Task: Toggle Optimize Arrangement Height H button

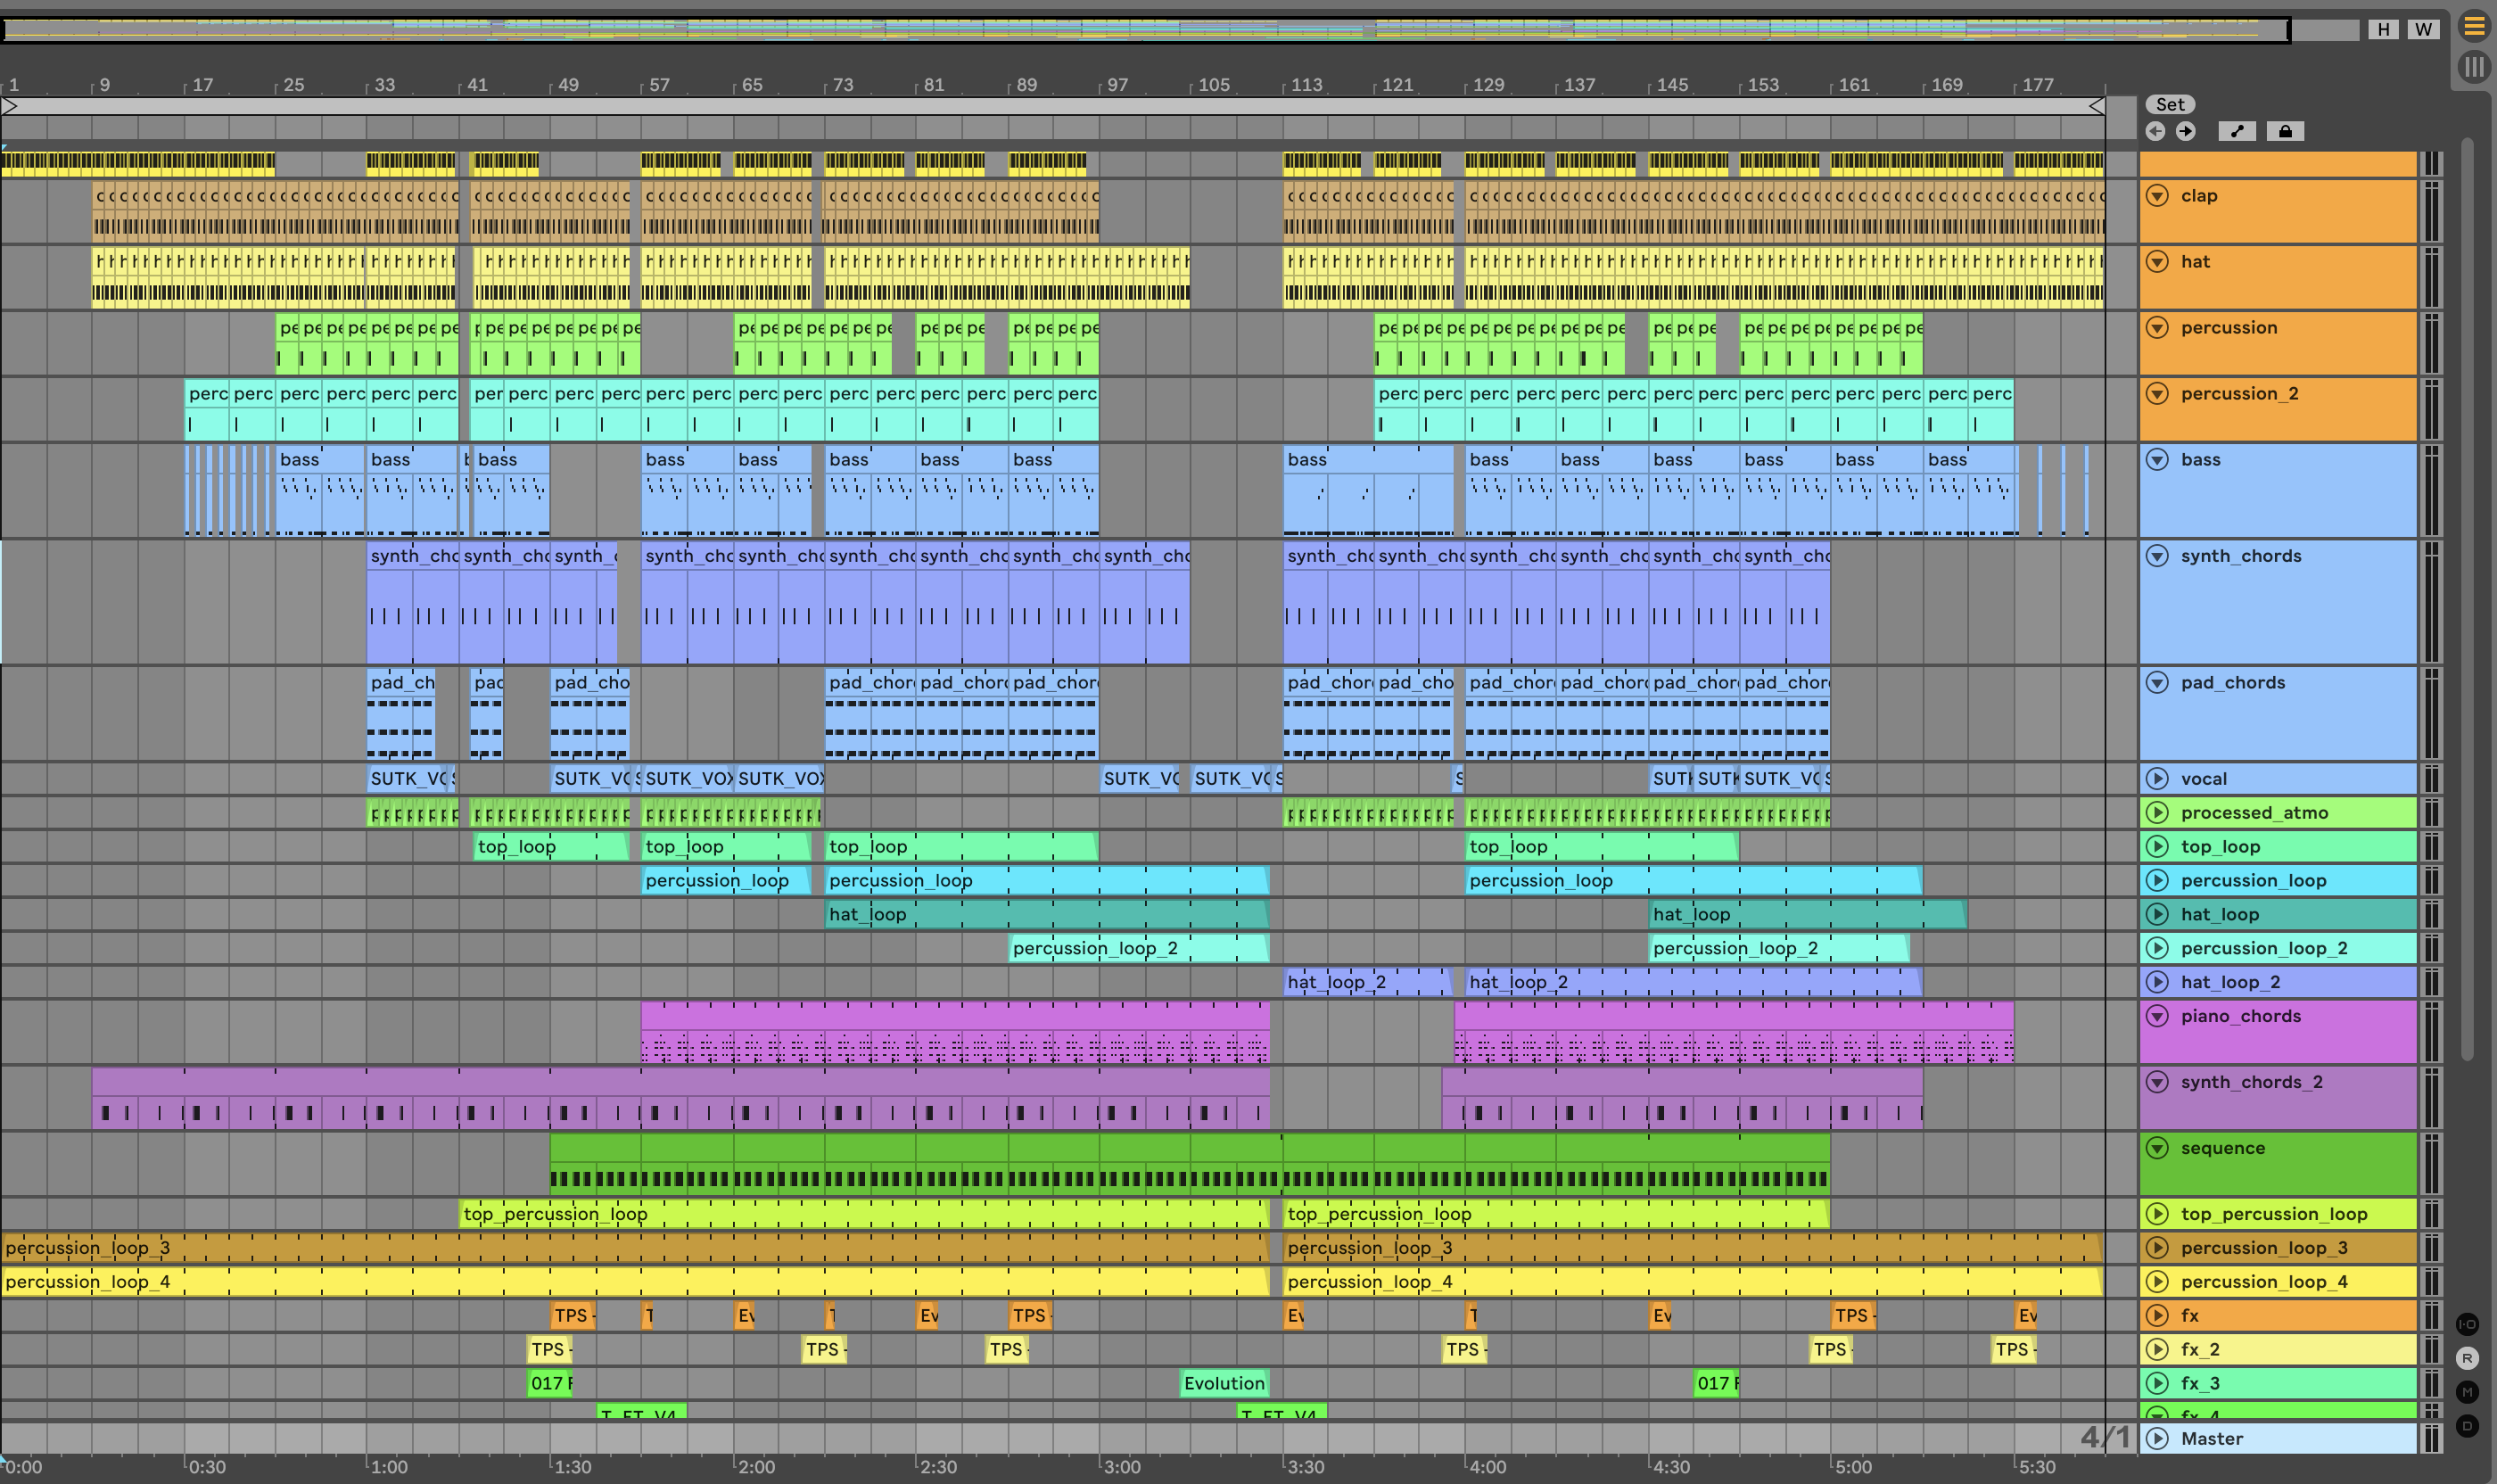Action: coord(2383,29)
